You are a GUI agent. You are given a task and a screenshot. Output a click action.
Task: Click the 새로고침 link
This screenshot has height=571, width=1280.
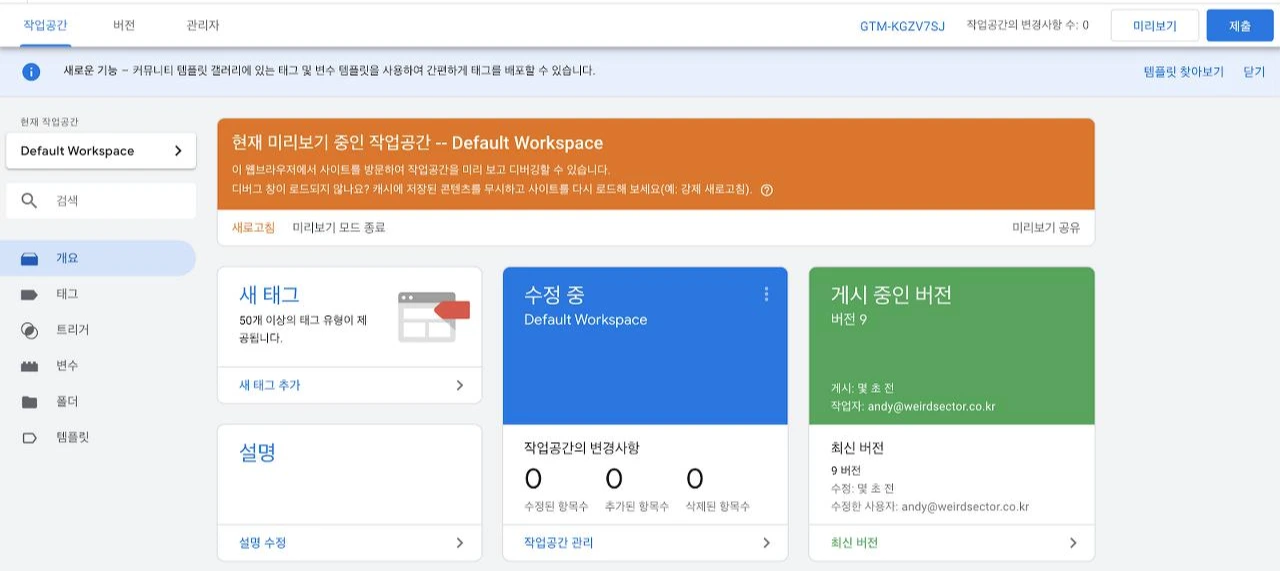pyautogui.click(x=253, y=228)
